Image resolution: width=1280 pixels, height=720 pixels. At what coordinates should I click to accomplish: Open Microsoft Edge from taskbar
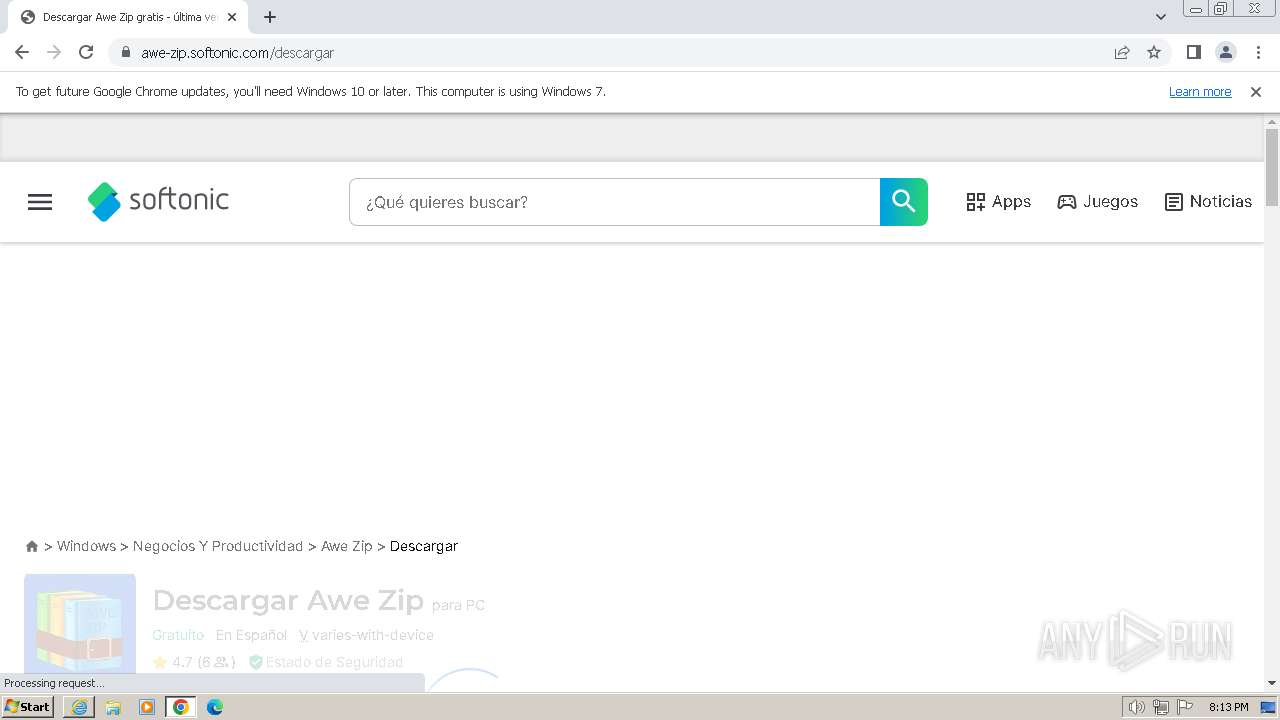pyautogui.click(x=215, y=707)
